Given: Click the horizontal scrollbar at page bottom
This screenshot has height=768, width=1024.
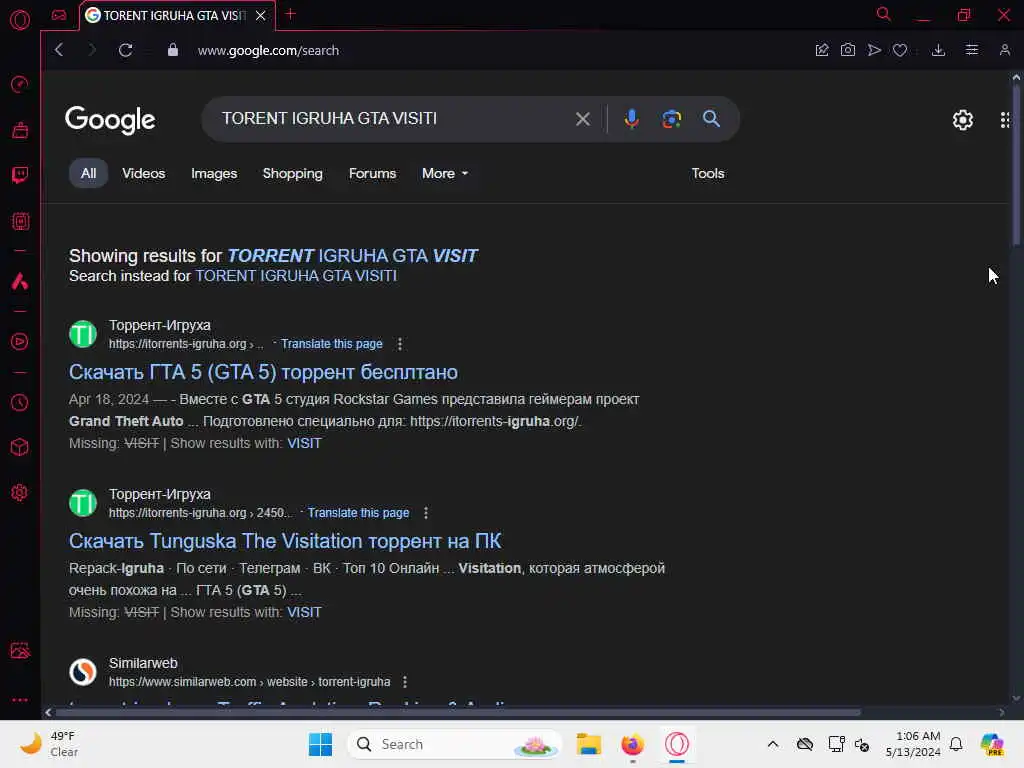Looking at the screenshot, I should point(457,712).
